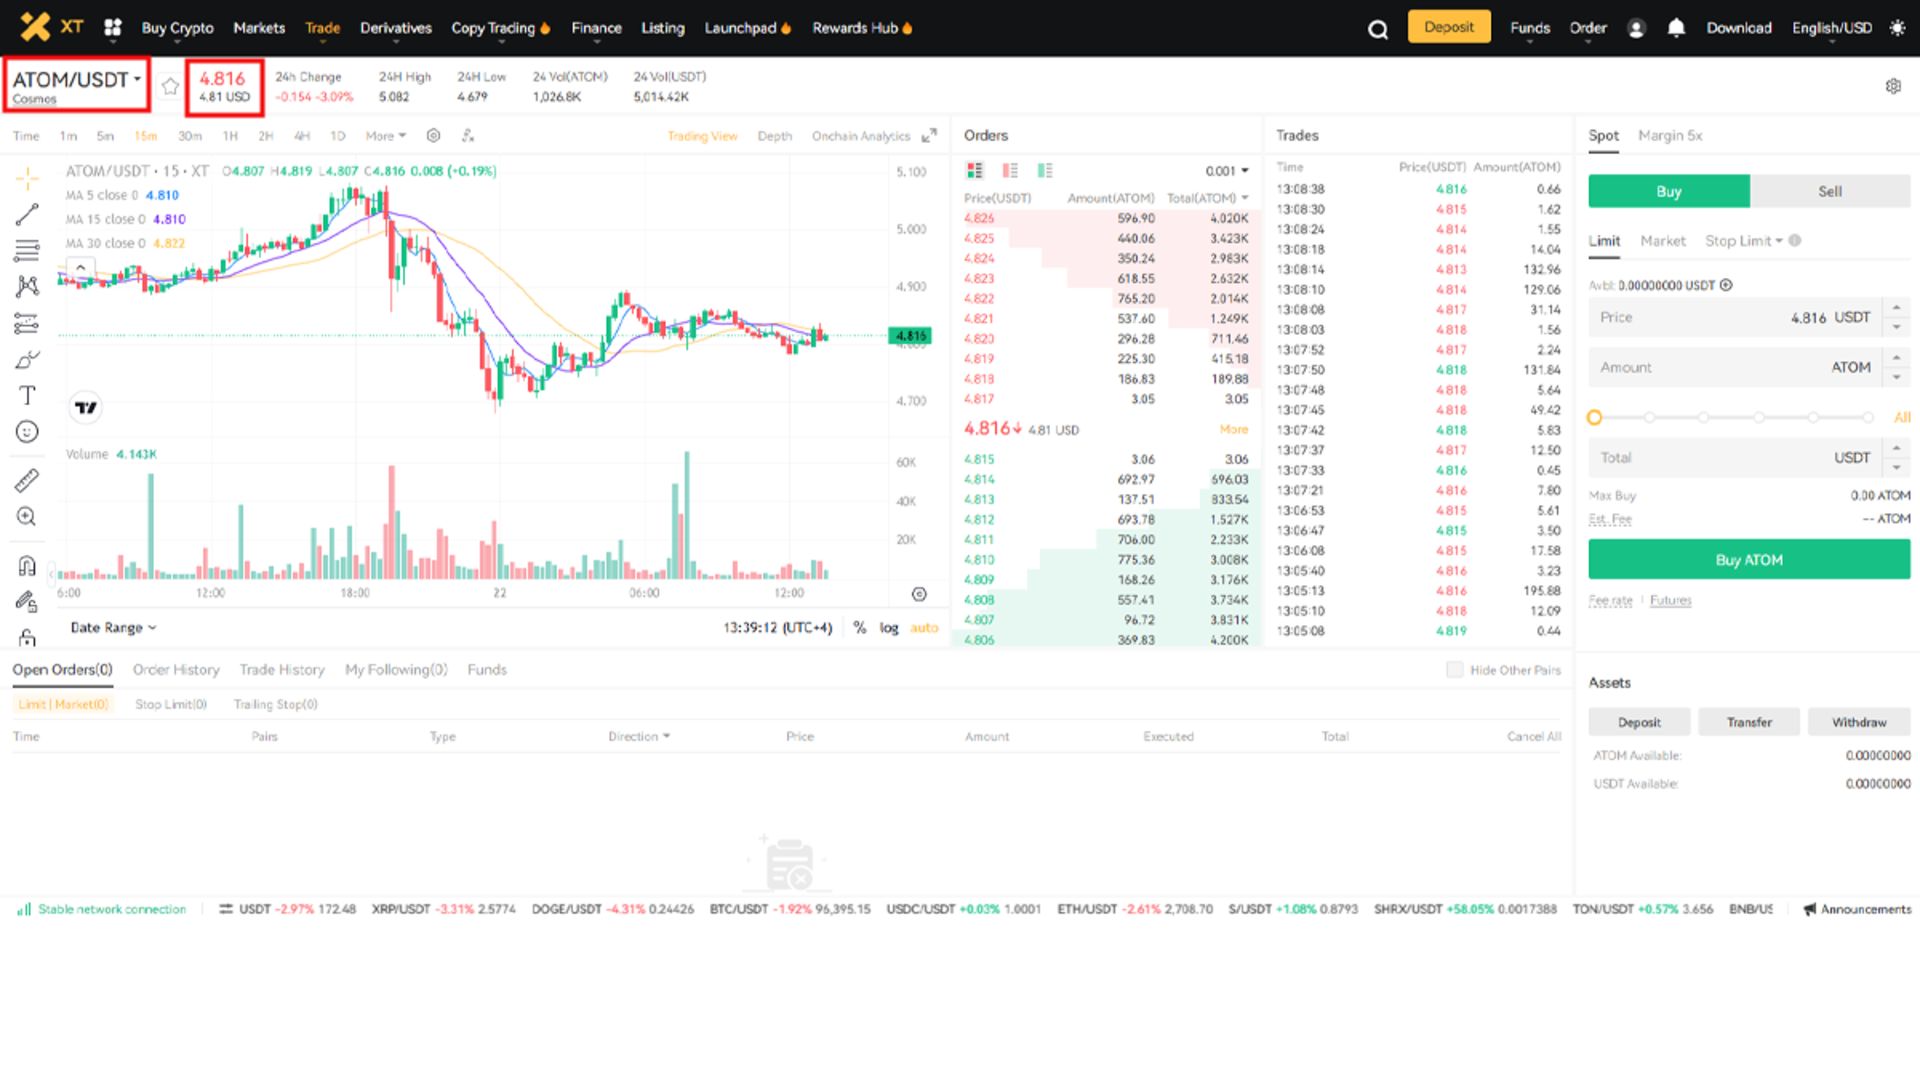1920x1080 pixels.
Task: Select the crosshair cursor tool
Action: [27, 179]
